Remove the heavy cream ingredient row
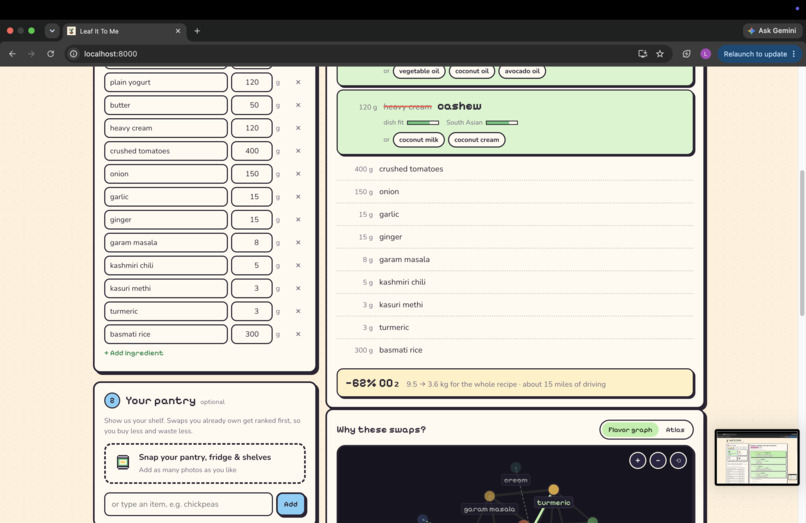806x523 pixels. pyautogui.click(x=298, y=128)
